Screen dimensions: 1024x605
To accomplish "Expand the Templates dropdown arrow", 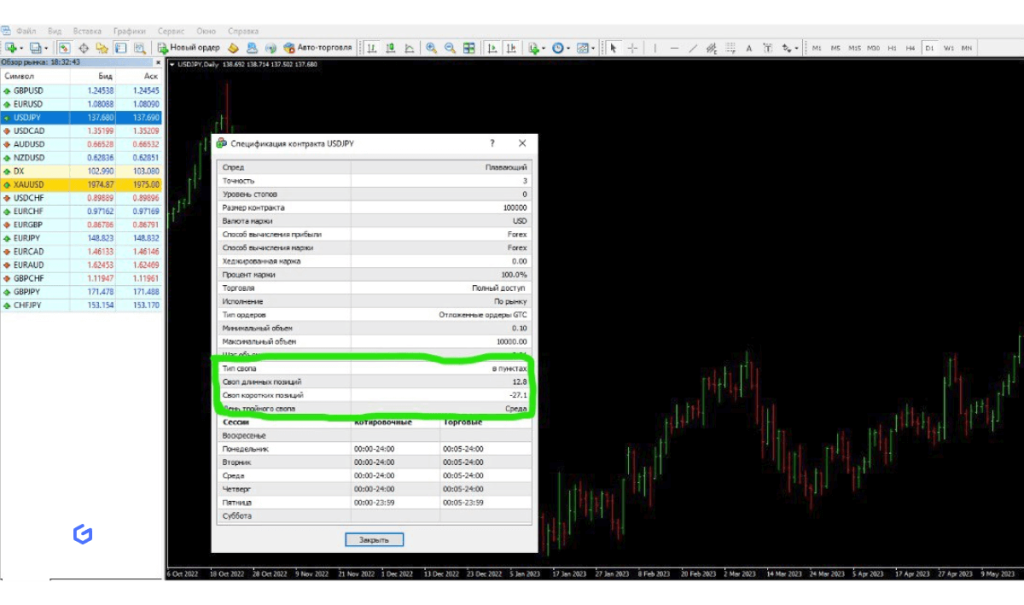I will click(593, 48).
